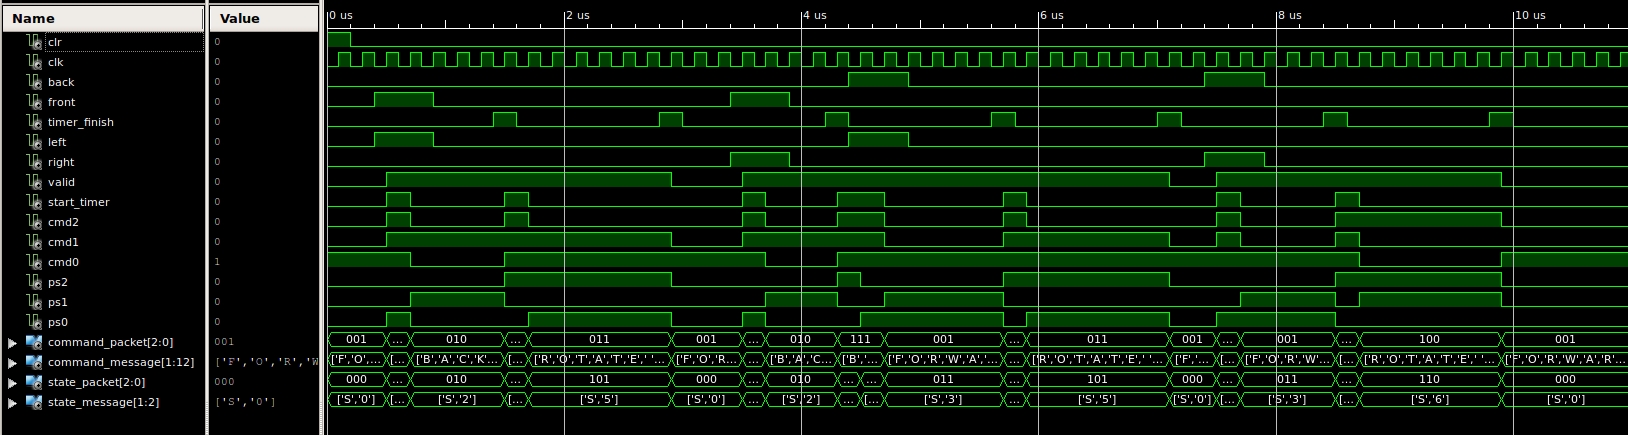Click the valid signal icon
Image resolution: width=1628 pixels, height=435 pixels.
tap(35, 182)
